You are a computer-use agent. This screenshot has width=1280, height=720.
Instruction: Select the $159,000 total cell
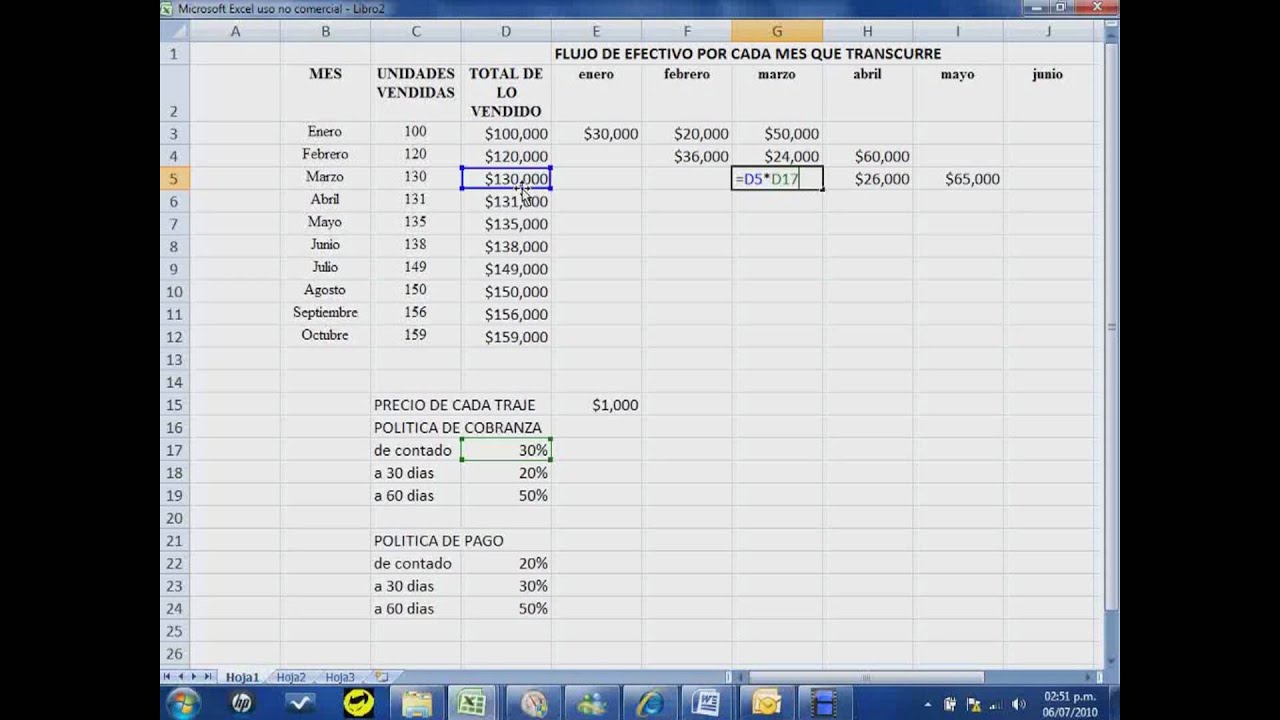point(506,337)
